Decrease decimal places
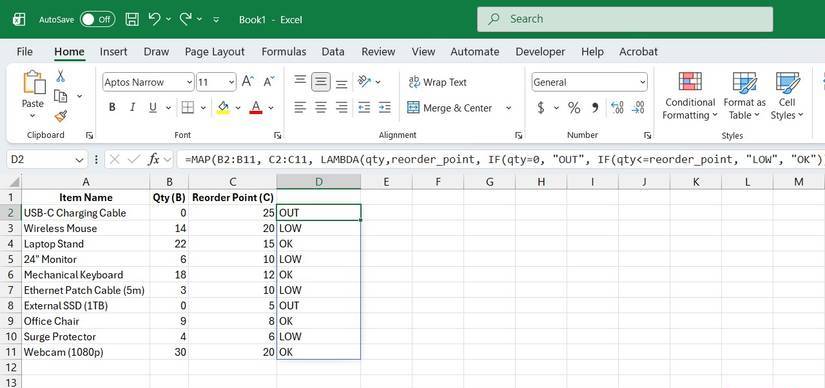825x388 pixels. coord(638,108)
